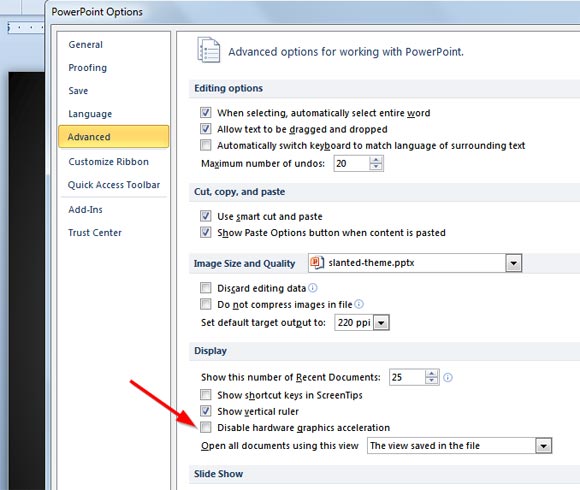This screenshot has height=490, width=580.
Task: Click the Advanced options document icon
Action: click(x=209, y=50)
